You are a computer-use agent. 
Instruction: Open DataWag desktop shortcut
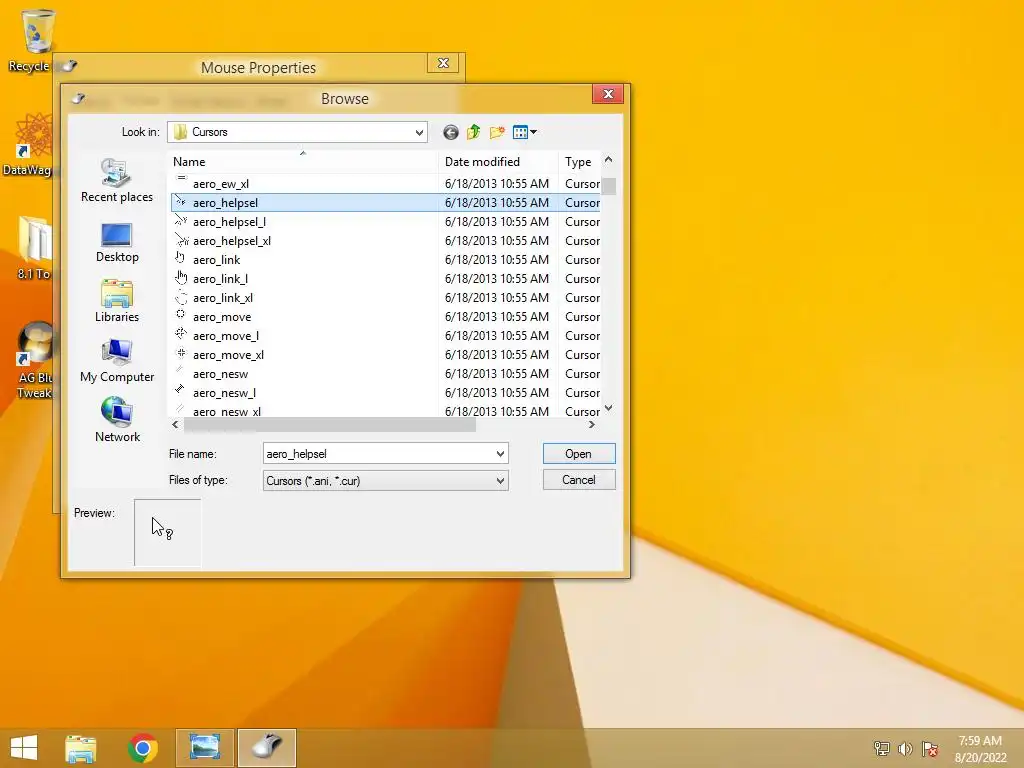27,144
